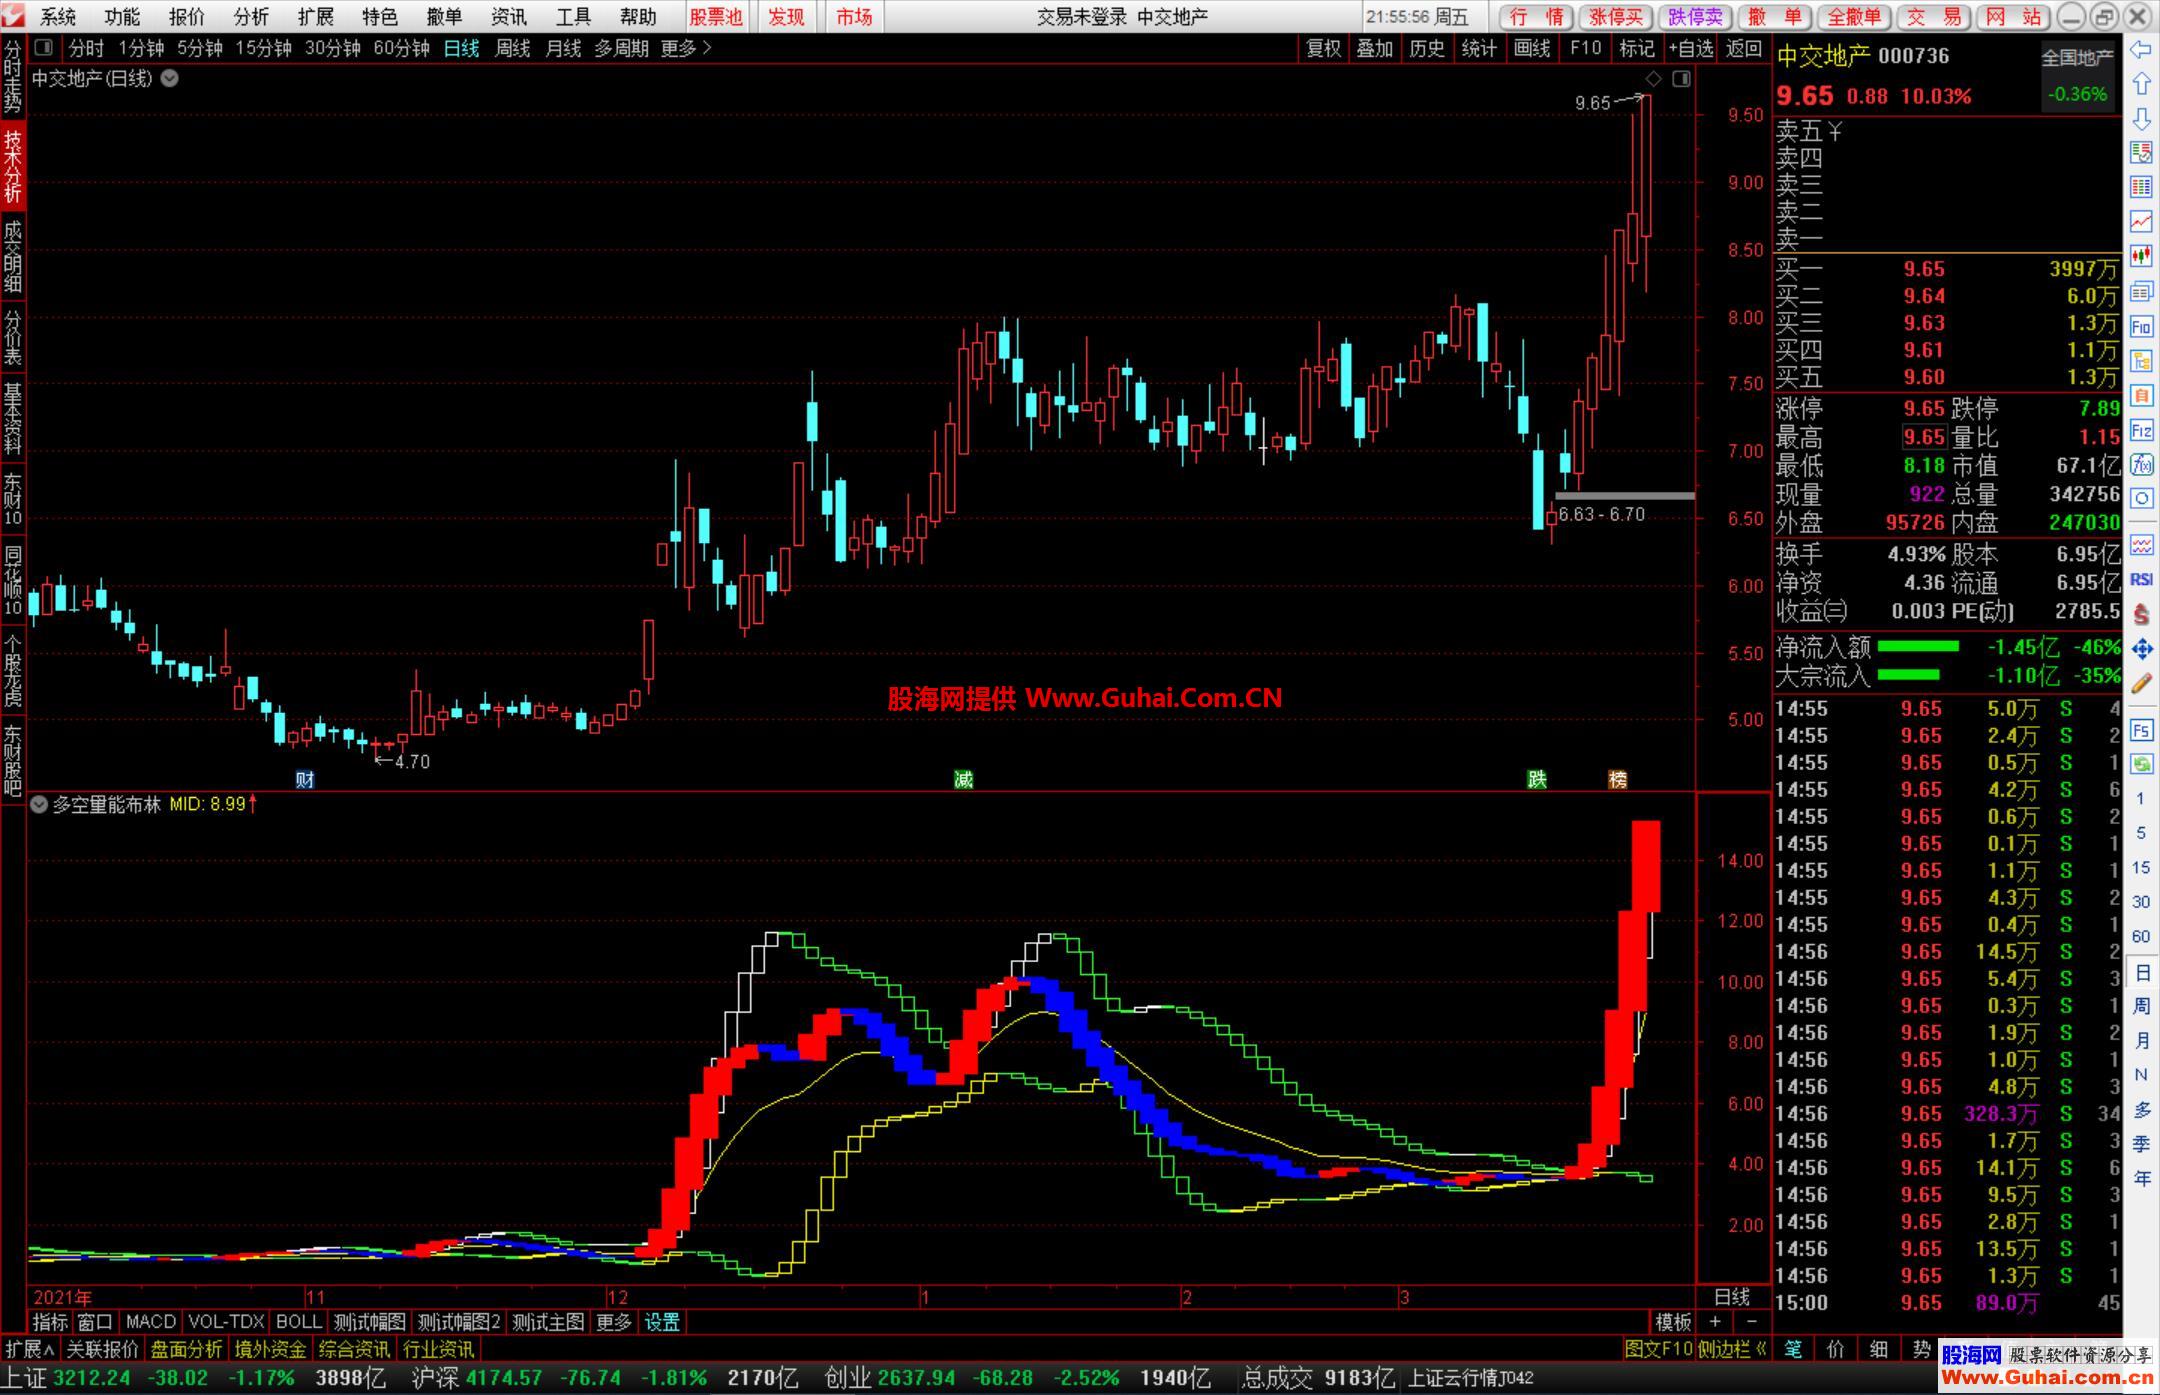Open 卖五 order book dropdown arrow
2160x1395 pixels.
(1835, 131)
